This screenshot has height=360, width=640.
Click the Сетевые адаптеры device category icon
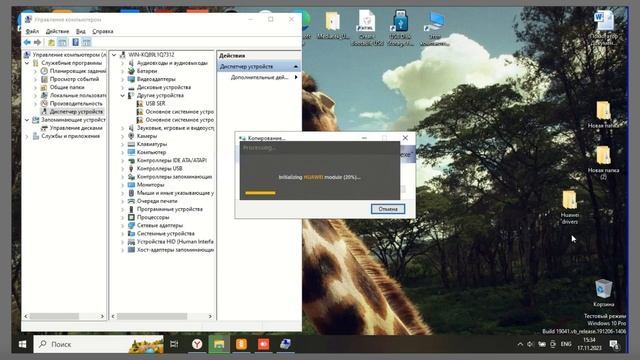tap(131, 225)
